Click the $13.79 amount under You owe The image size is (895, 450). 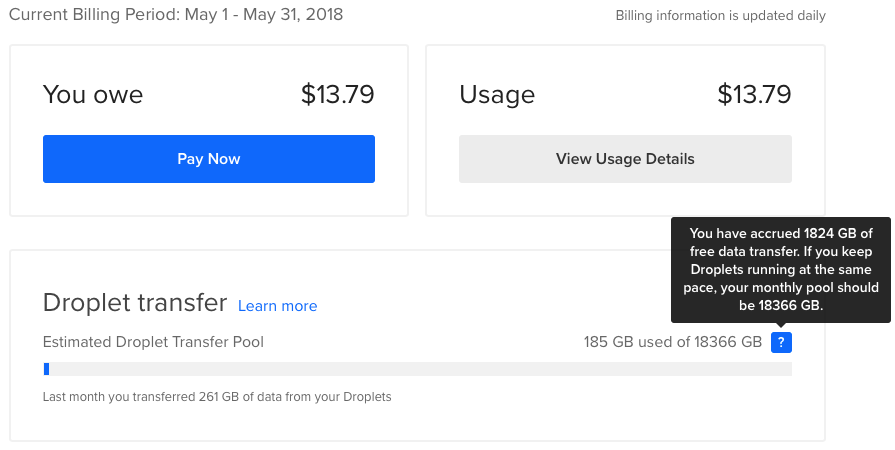(337, 95)
